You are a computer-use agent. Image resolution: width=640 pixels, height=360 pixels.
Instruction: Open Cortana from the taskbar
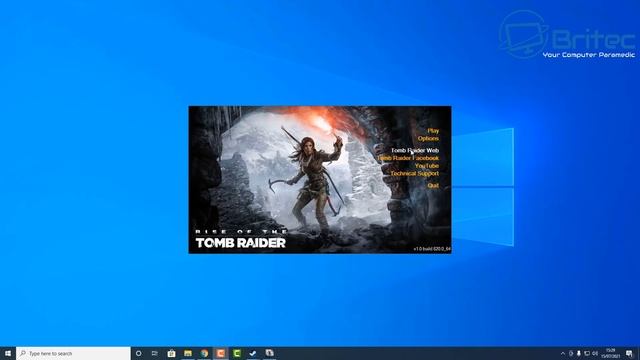click(138, 353)
